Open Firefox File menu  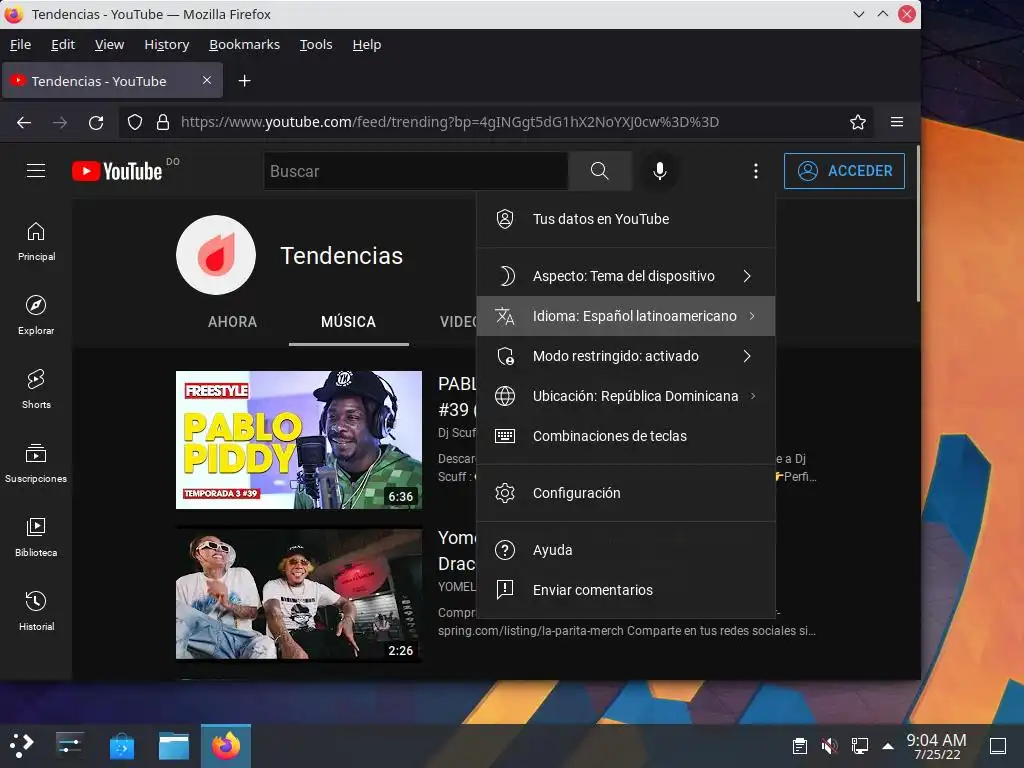coord(20,44)
